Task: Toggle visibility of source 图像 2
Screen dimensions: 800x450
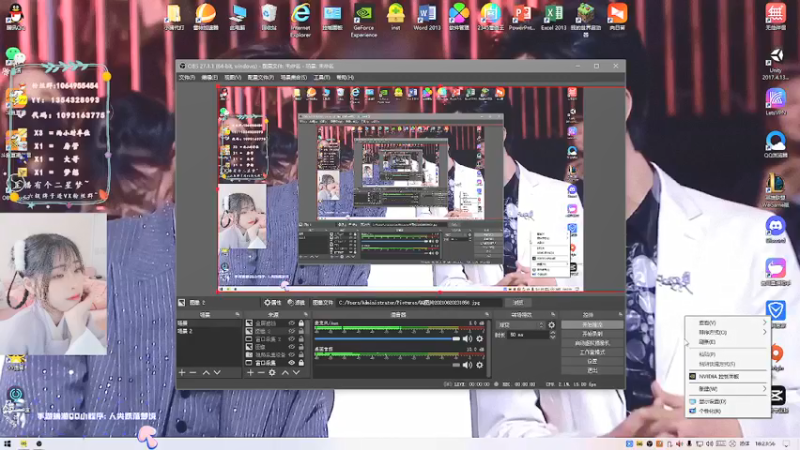Action: [x=291, y=331]
